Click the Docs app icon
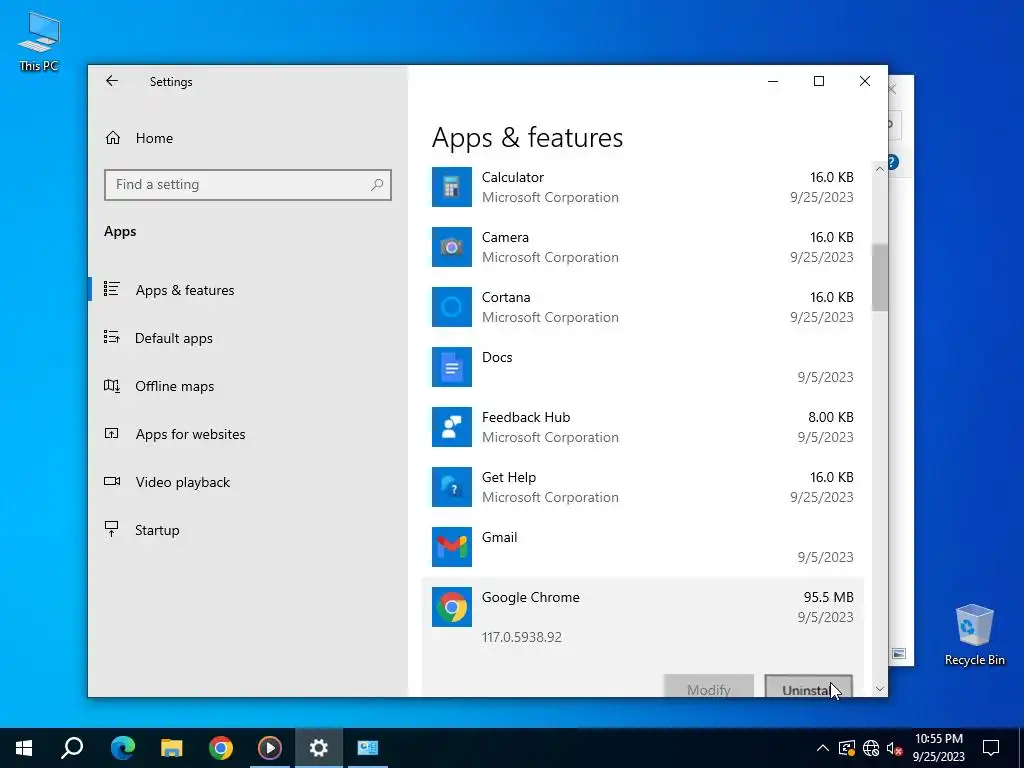Screen dimensions: 1024x768 (451, 367)
